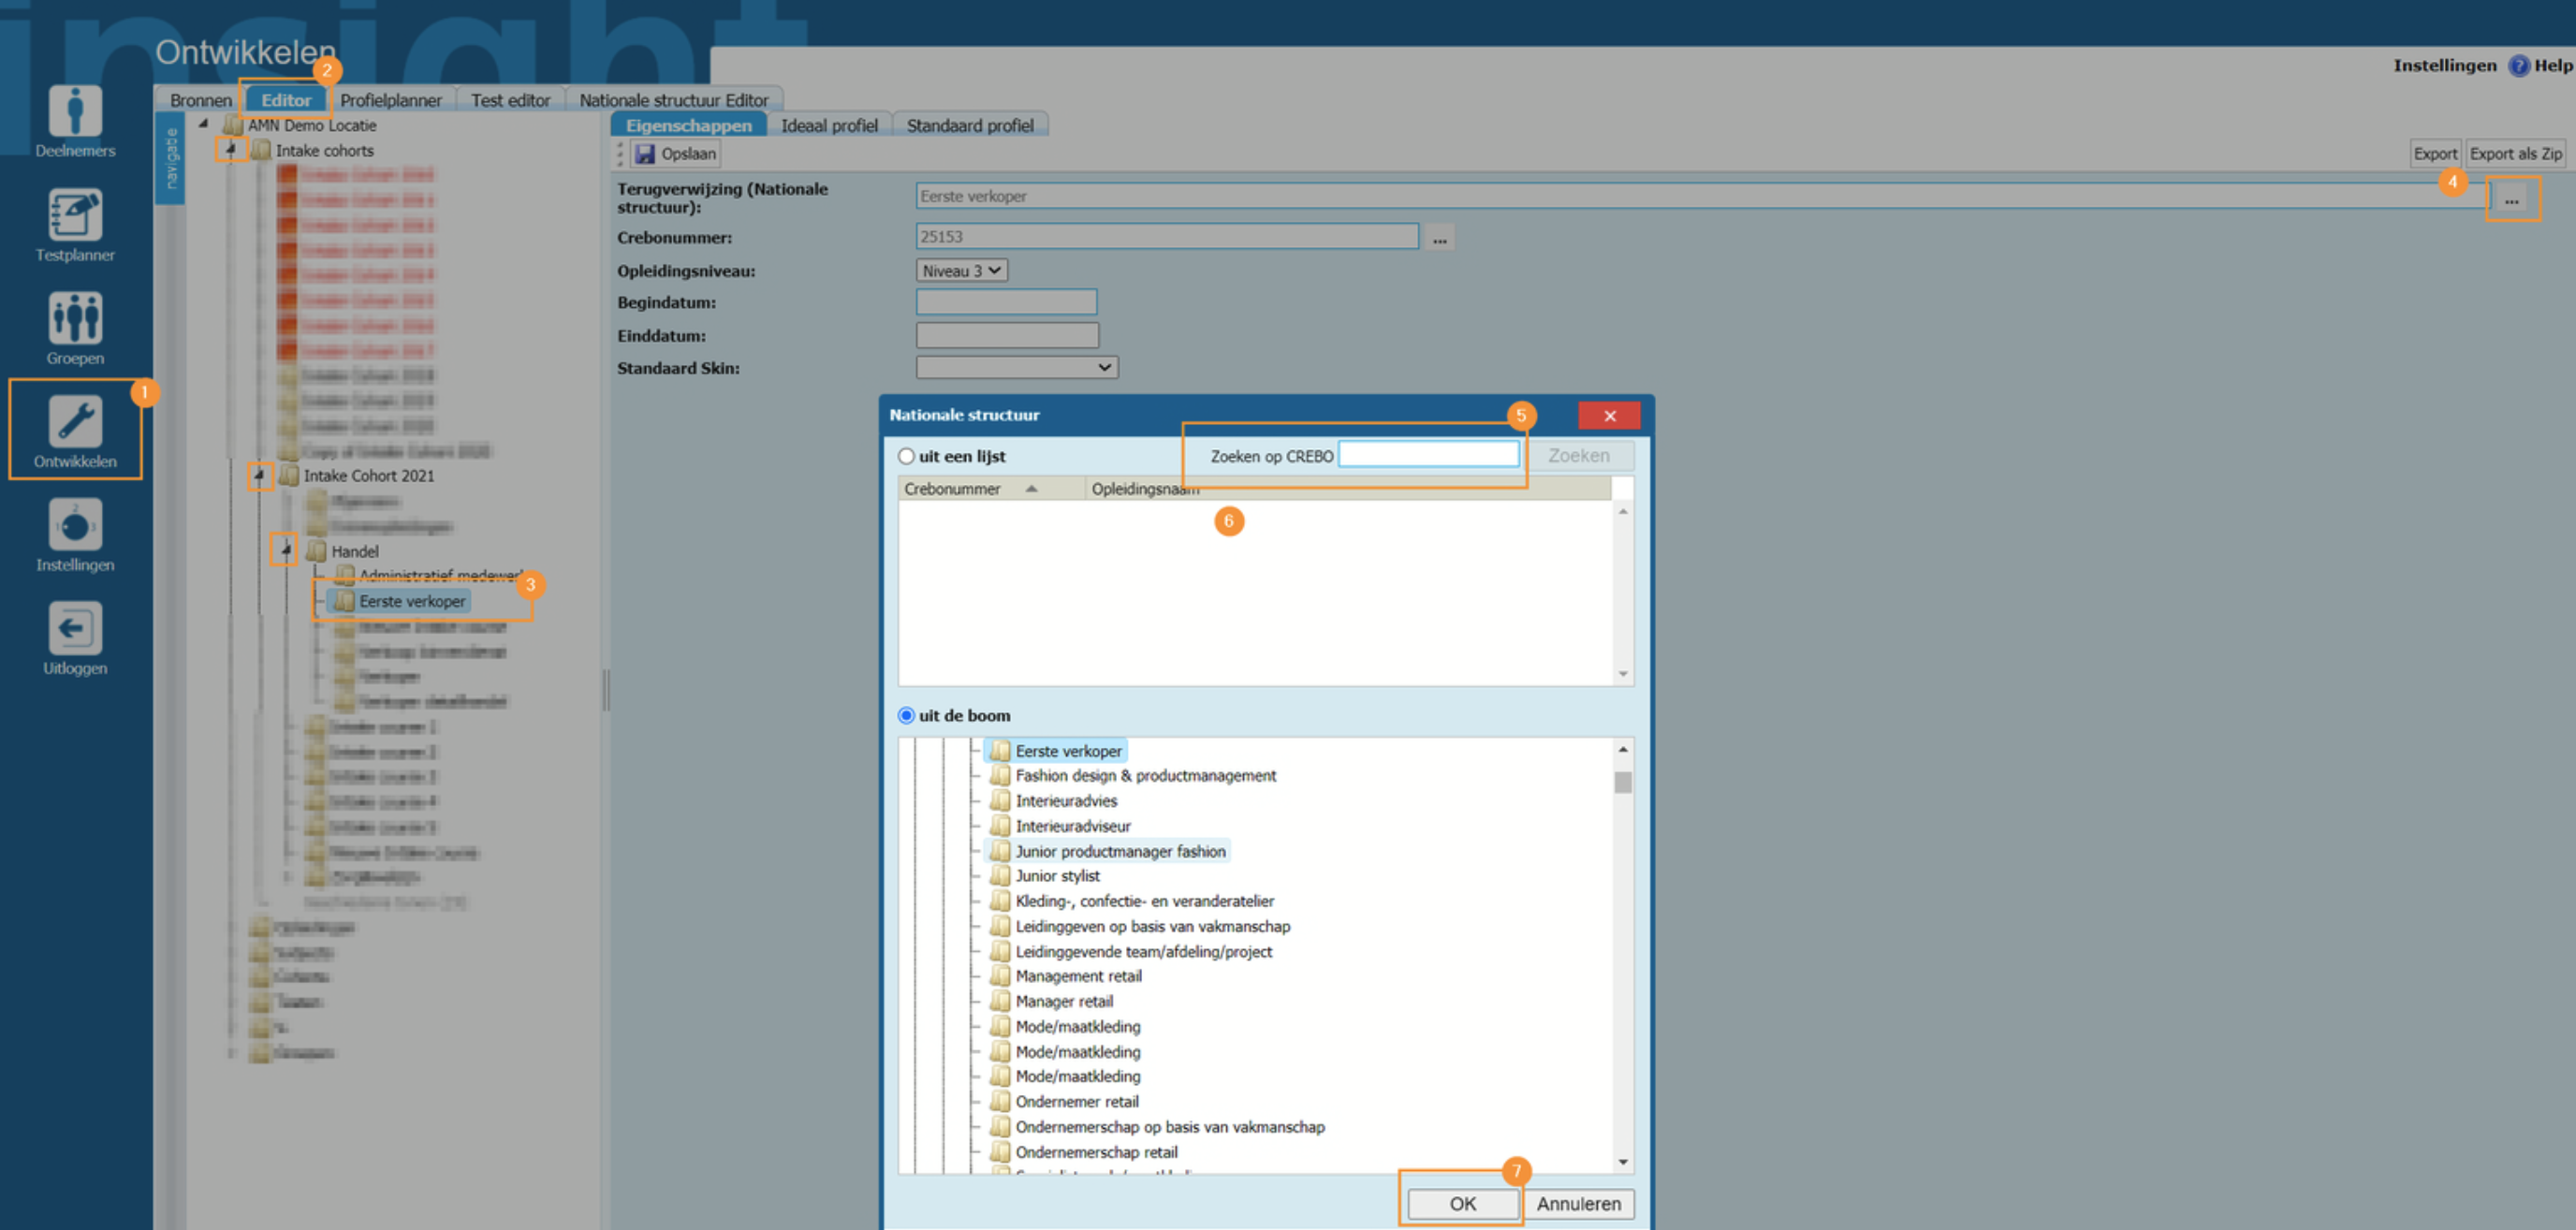The width and height of the screenshot is (2576, 1230).
Task: Switch to the Profielplanner tab
Action: [x=390, y=100]
